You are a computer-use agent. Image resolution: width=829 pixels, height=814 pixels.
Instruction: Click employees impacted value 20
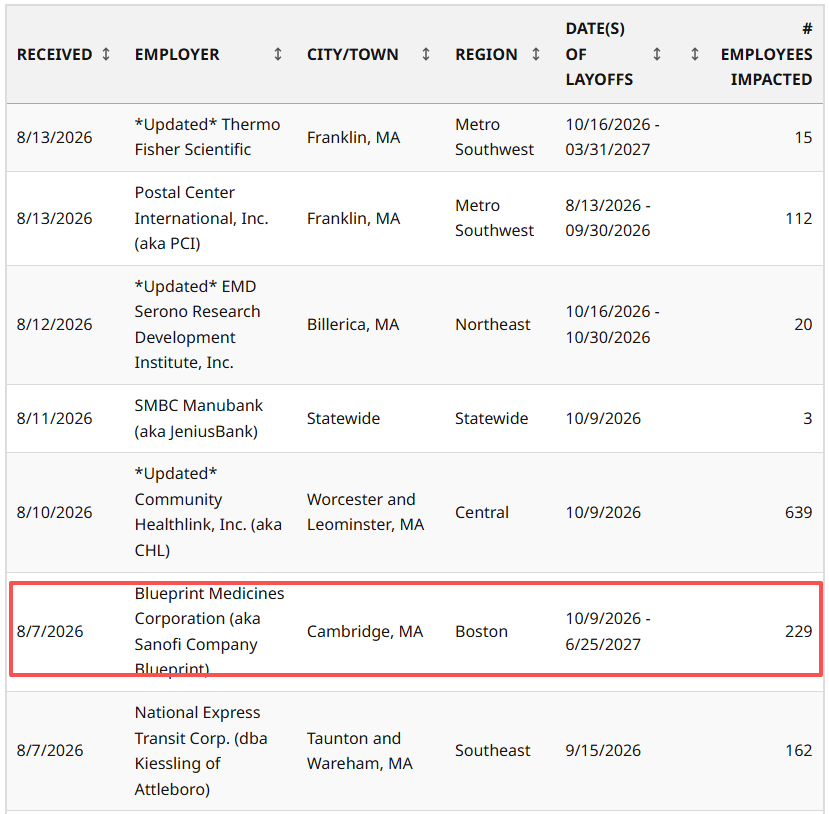tap(803, 324)
